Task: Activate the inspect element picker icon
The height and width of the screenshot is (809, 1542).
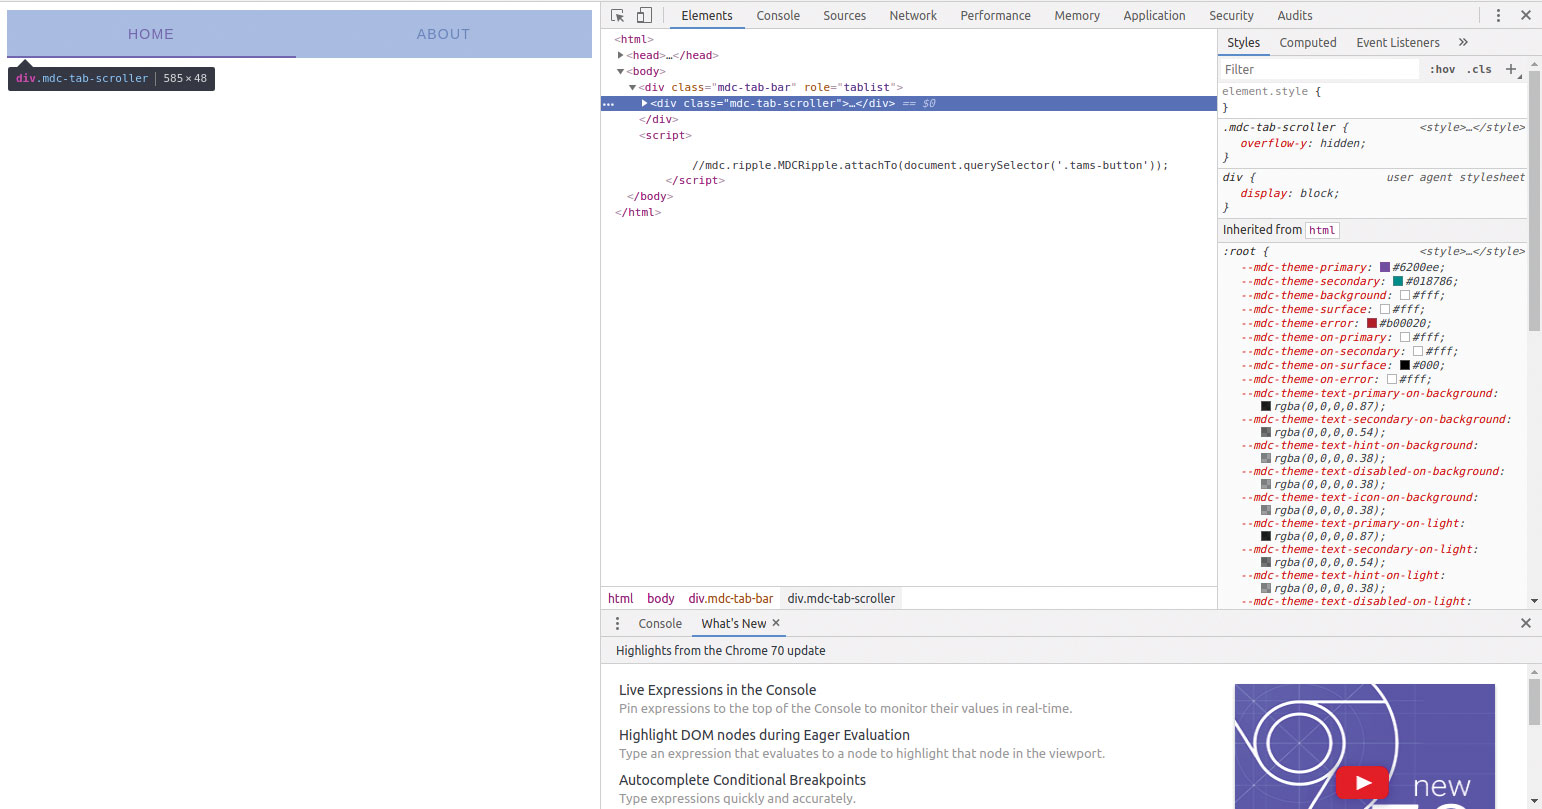Action: point(617,15)
